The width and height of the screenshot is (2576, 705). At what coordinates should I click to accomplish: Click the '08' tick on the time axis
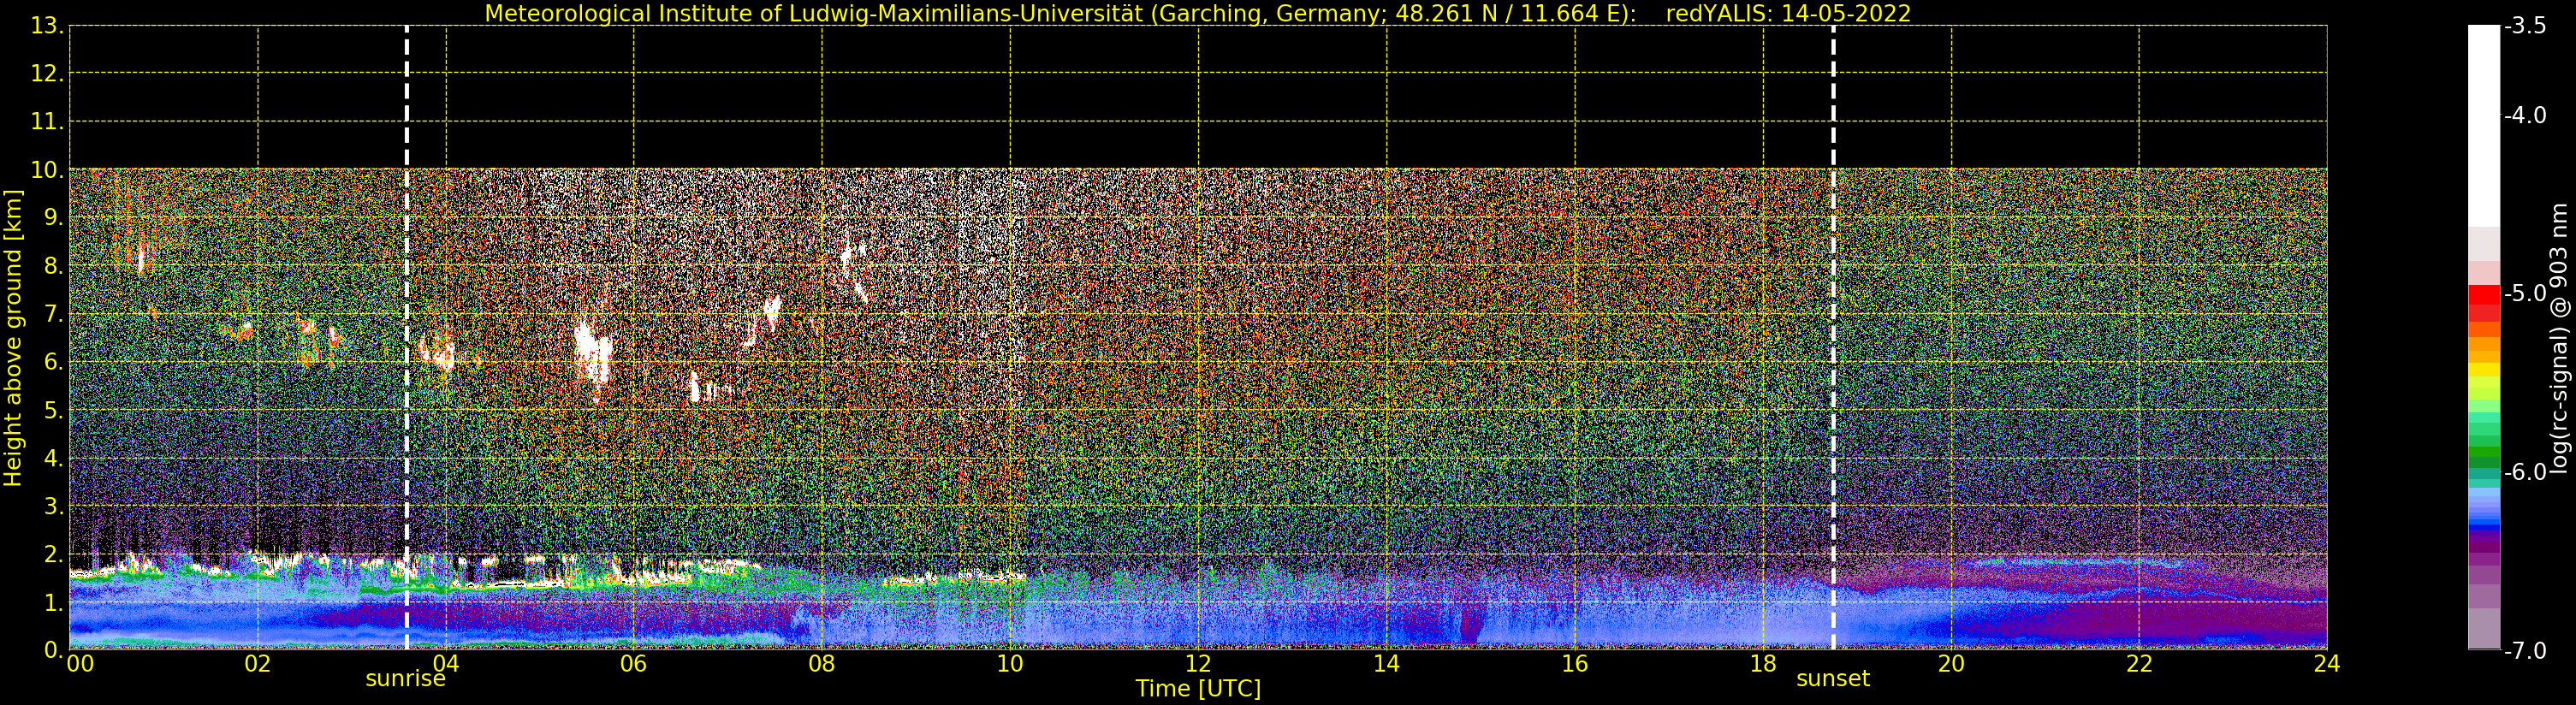pyautogui.click(x=821, y=664)
